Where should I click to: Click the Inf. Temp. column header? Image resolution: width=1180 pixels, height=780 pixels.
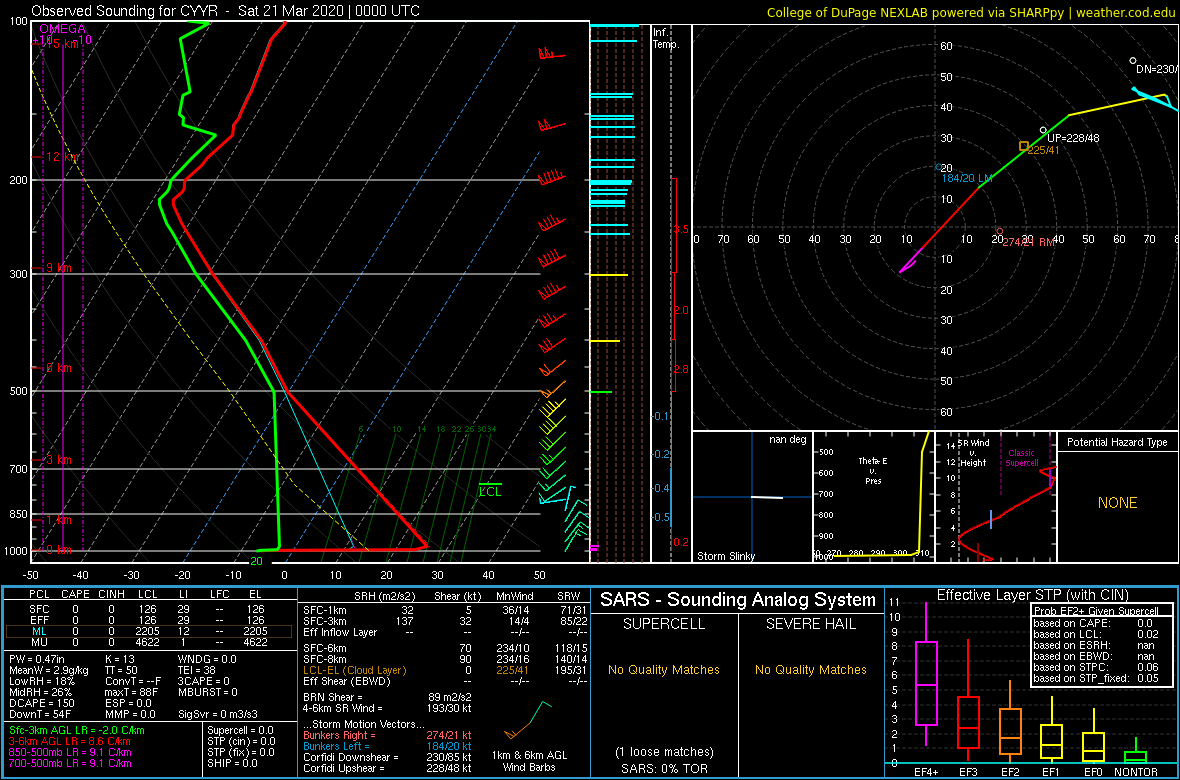click(x=666, y=38)
